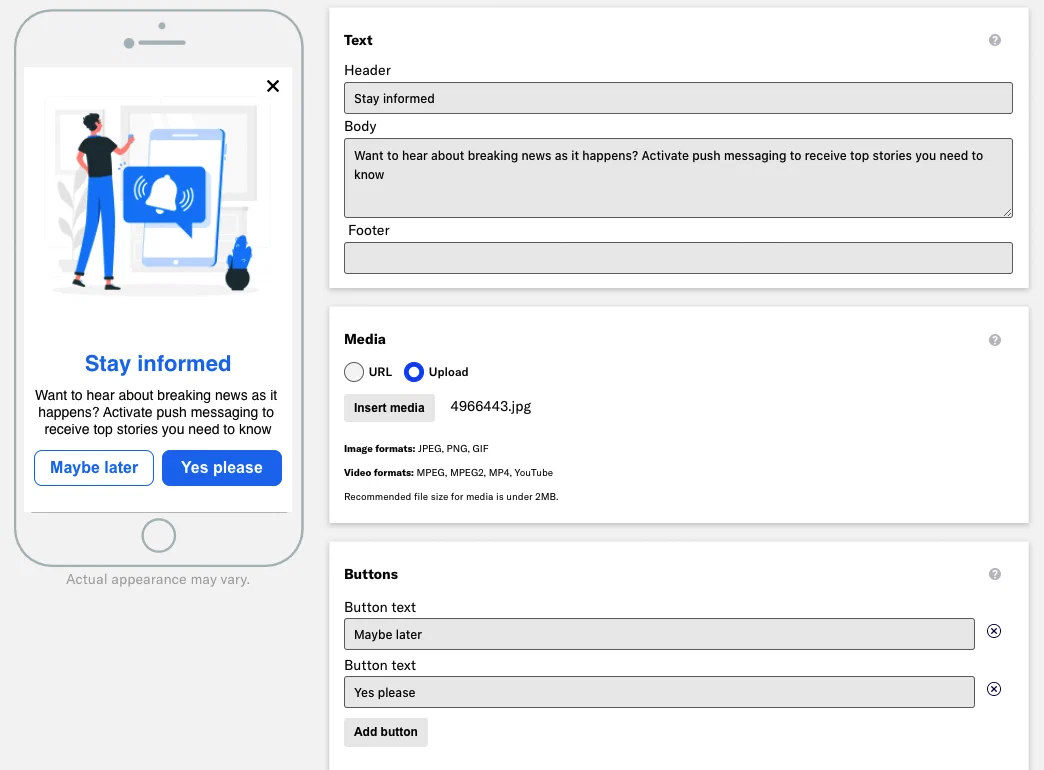
Task: Open the Text section help tooltip
Action: click(995, 40)
